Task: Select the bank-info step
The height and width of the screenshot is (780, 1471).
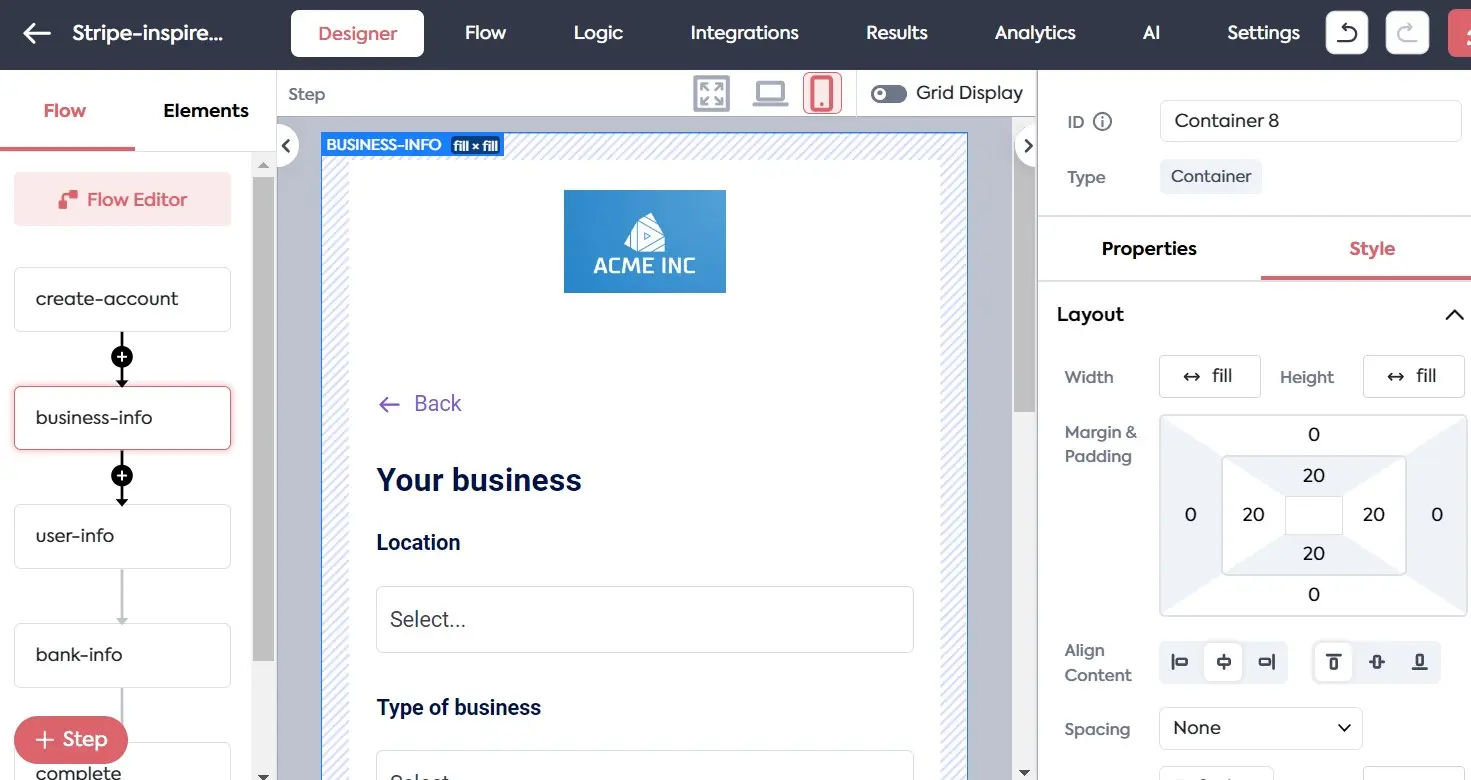Action: click(122, 655)
